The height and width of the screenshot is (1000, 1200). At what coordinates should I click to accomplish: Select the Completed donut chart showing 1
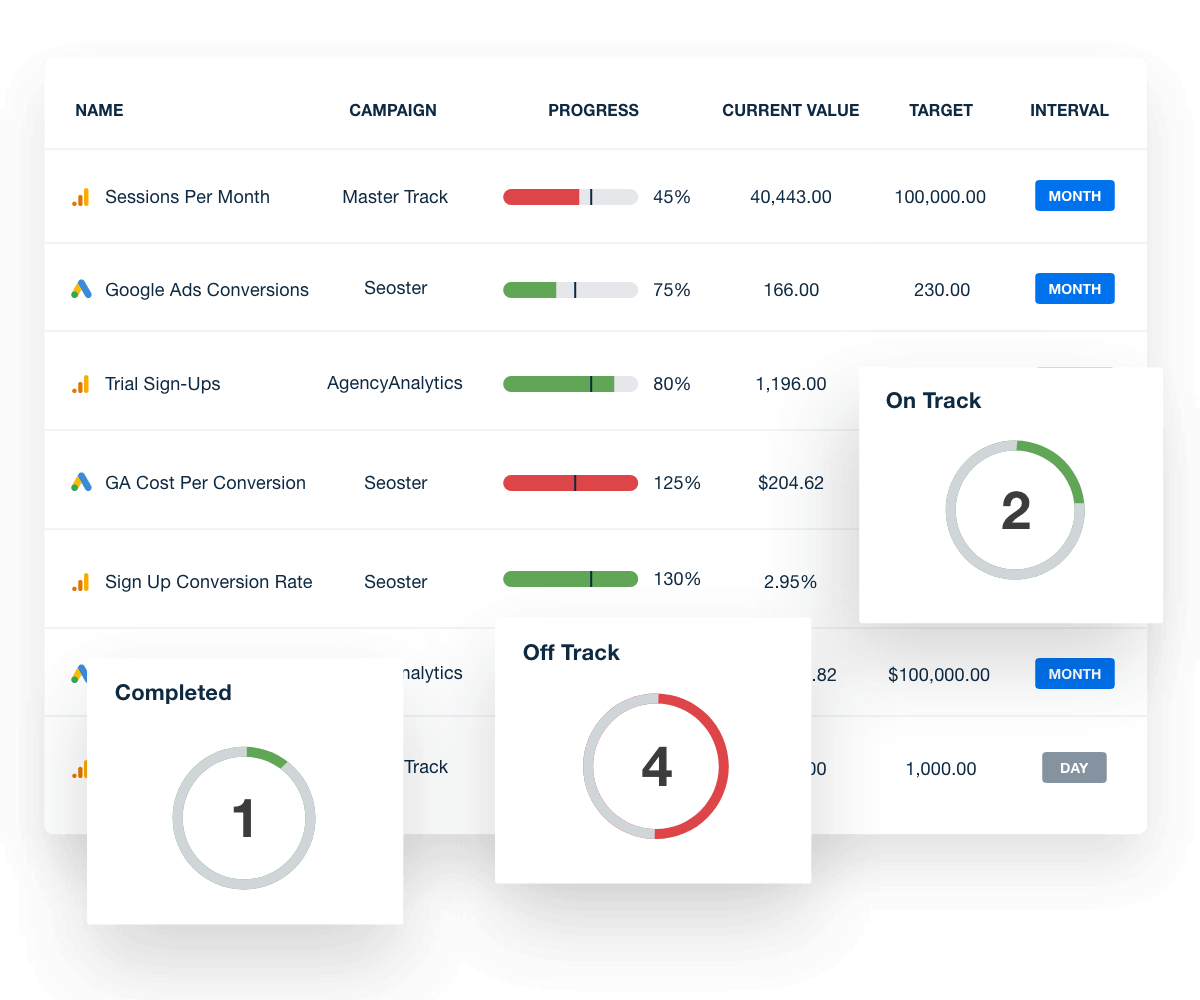[244, 818]
